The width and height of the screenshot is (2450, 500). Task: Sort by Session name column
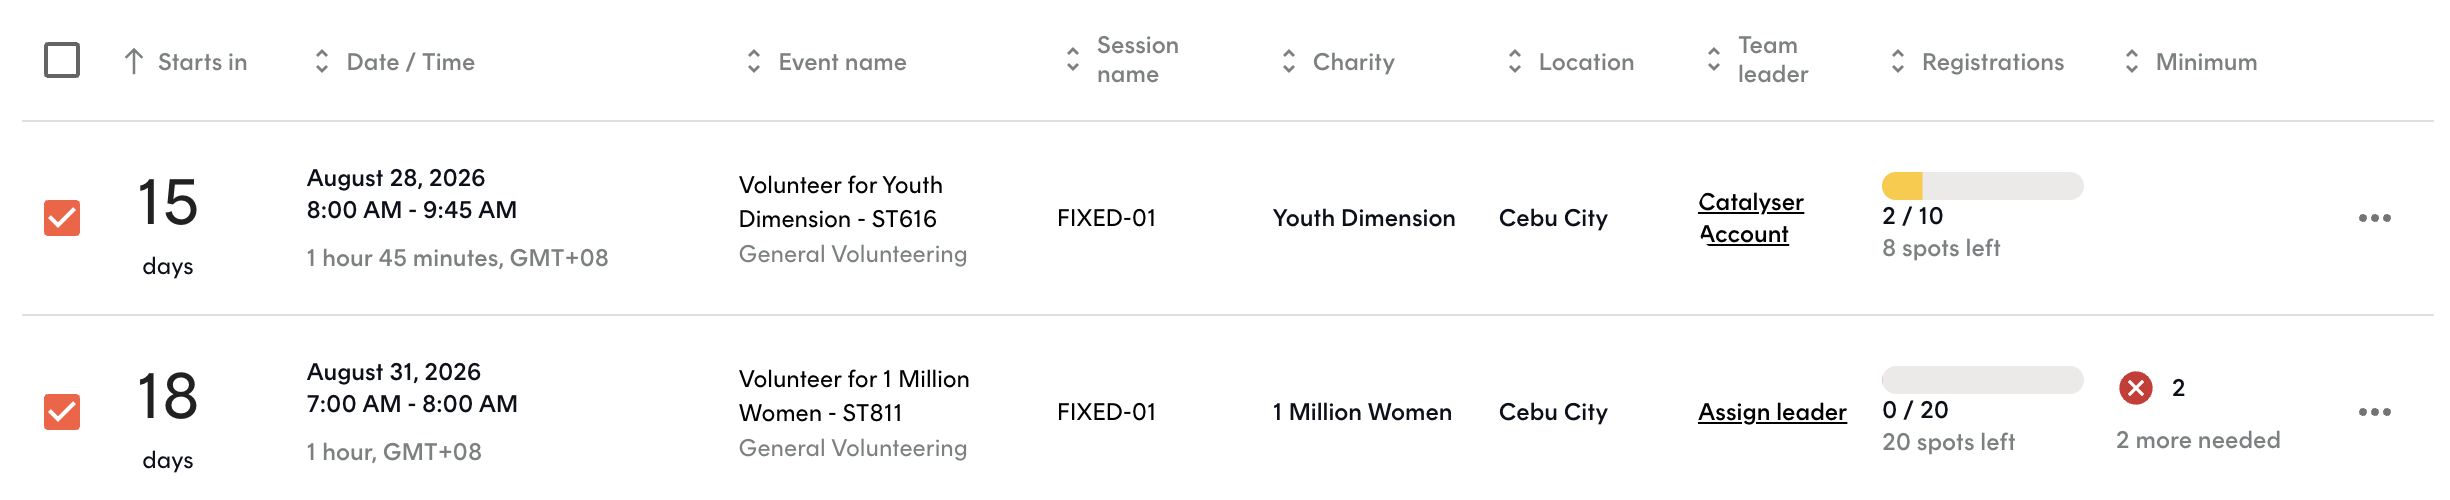(x=1123, y=60)
